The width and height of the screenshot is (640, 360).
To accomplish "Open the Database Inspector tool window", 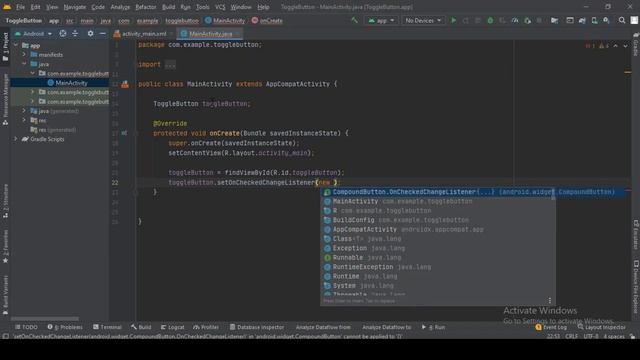I will (x=257, y=327).
